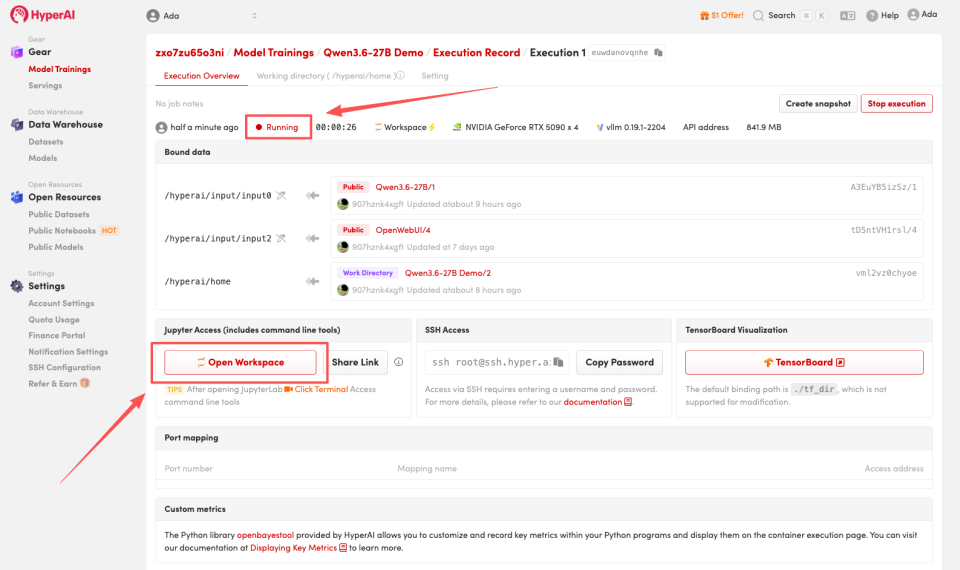Switch to Execution Overview tab
This screenshot has width=960, height=570.
point(201,76)
